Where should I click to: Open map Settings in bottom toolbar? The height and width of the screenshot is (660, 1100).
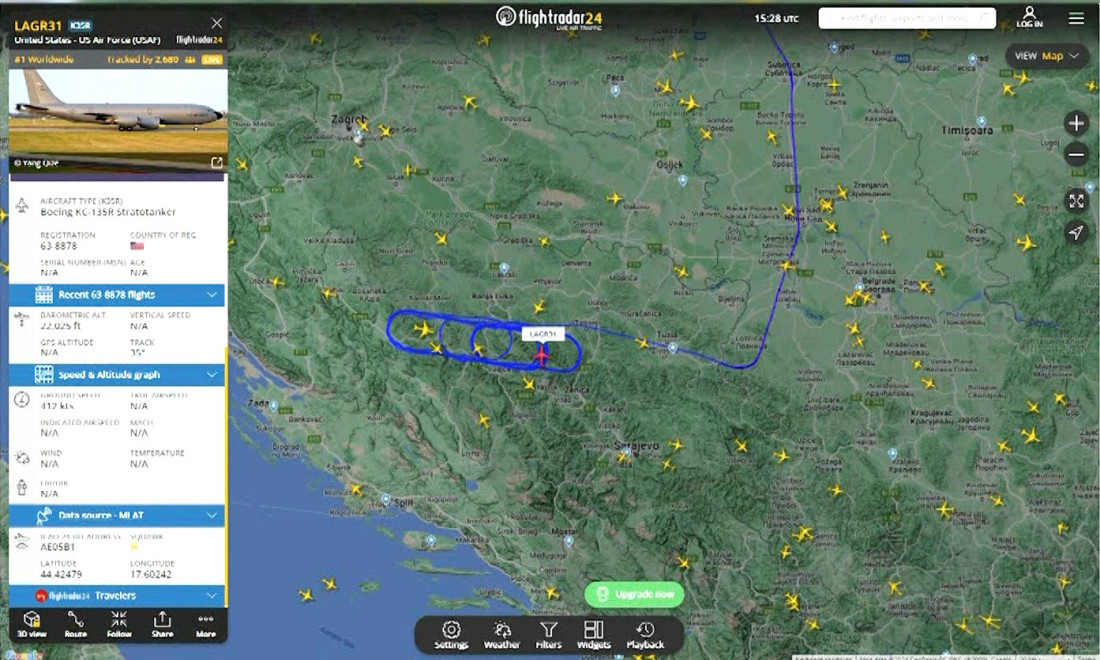(451, 634)
